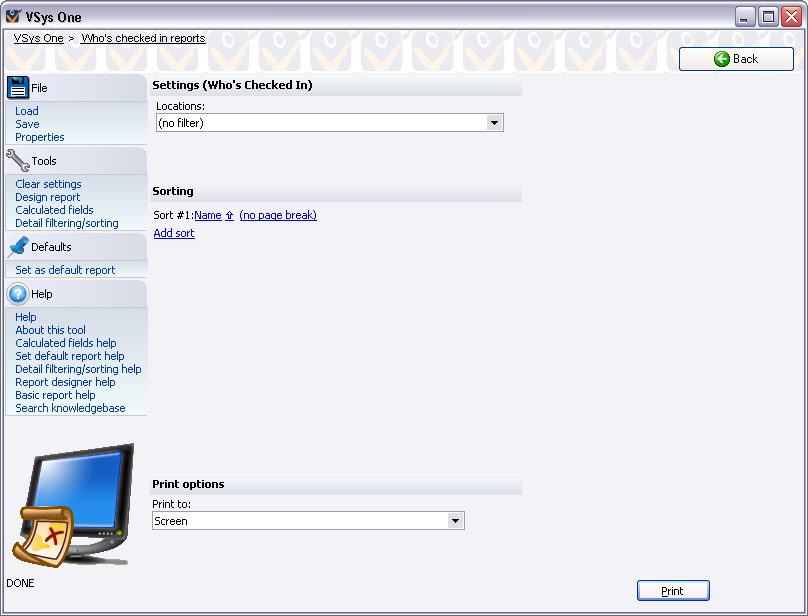Open About this tool
This screenshot has width=808, height=616.
pos(50,330)
